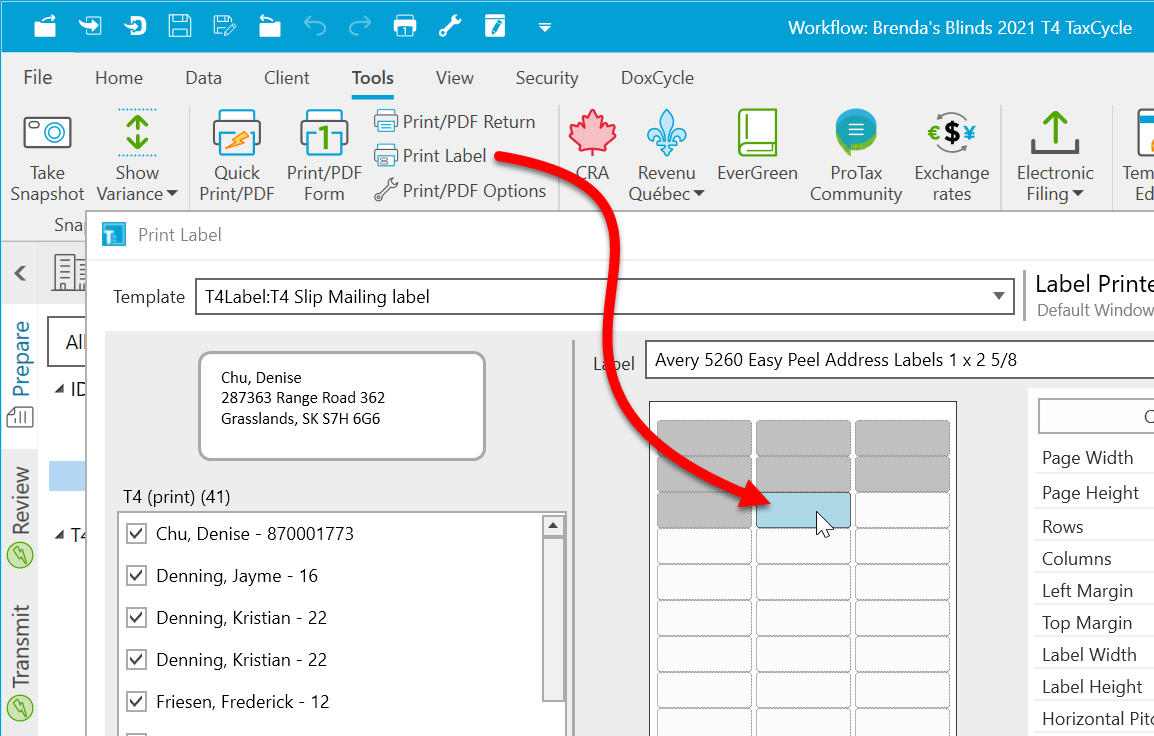Image resolution: width=1154 pixels, height=736 pixels.
Task: Switch to the Home ribbon tab
Action: tap(118, 78)
